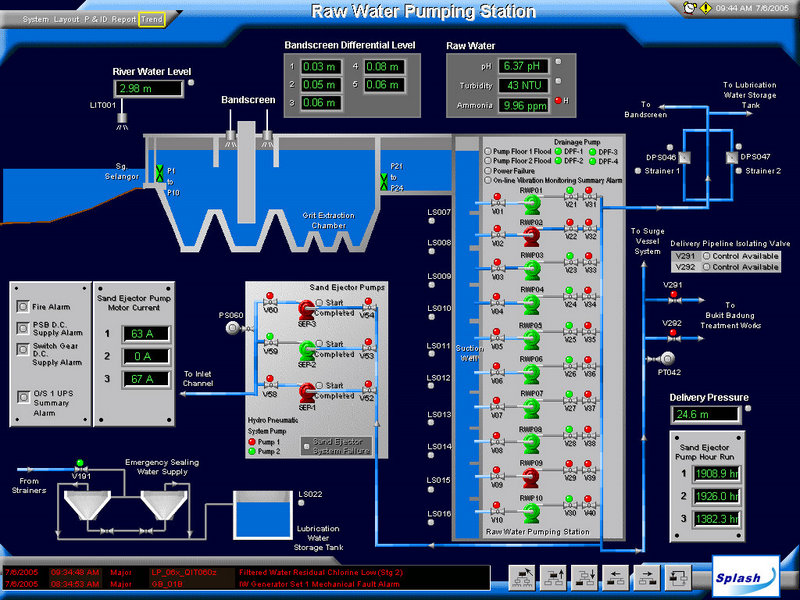This screenshot has height=600, width=800.
Task: Toggle the Fire Alarm indicator
Action: click(x=22, y=306)
